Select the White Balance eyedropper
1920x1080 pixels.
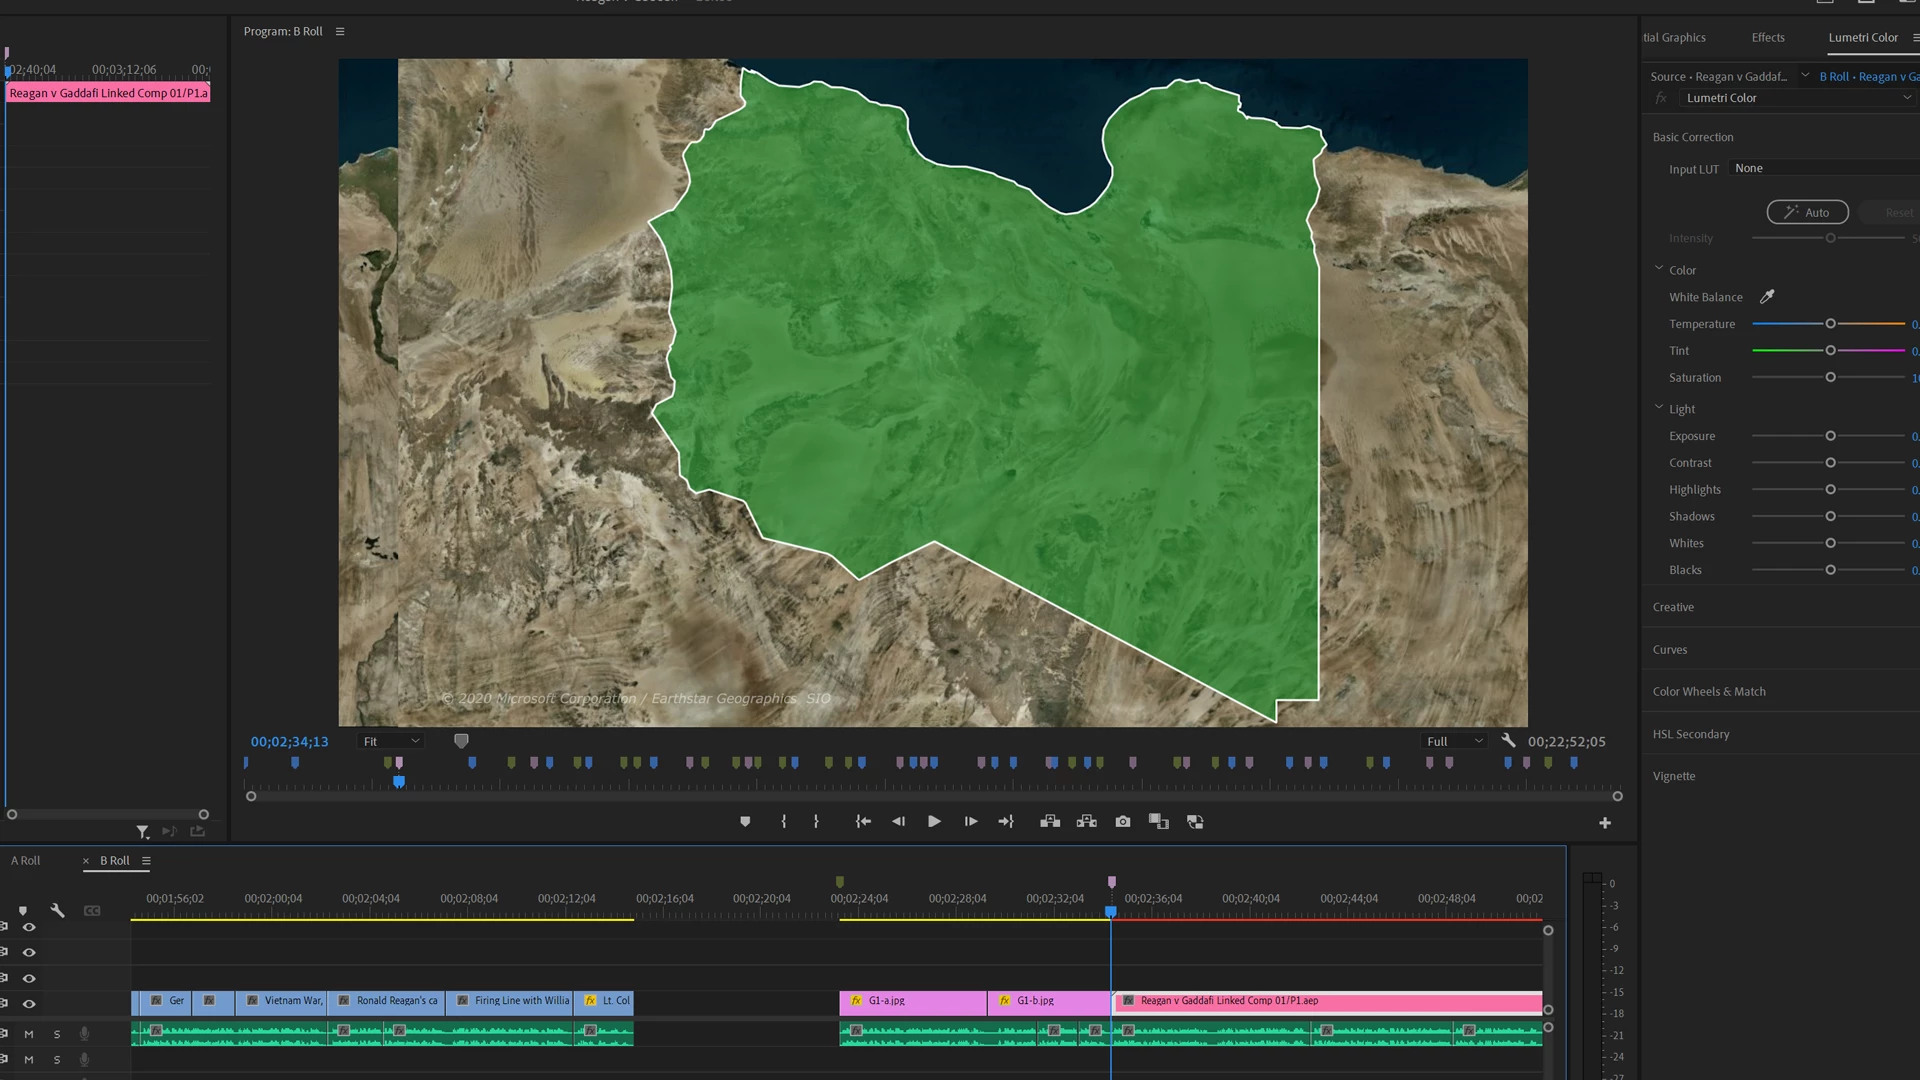click(1767, 297)
